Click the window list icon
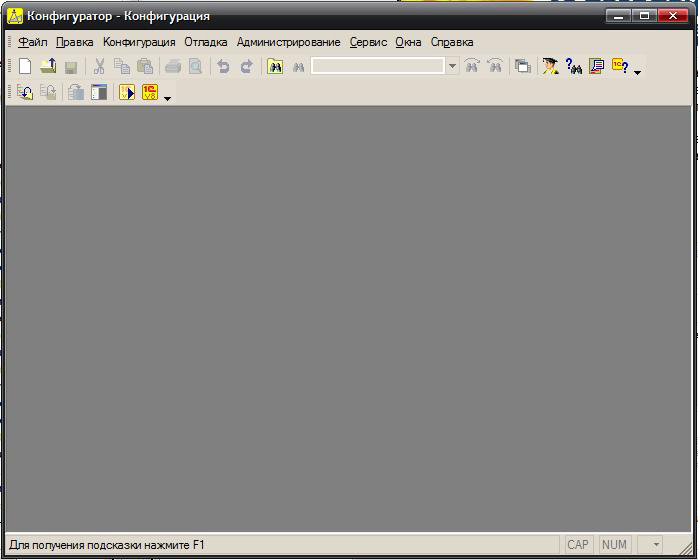This screenshot has height=560, width=698. tap(522, 67)
